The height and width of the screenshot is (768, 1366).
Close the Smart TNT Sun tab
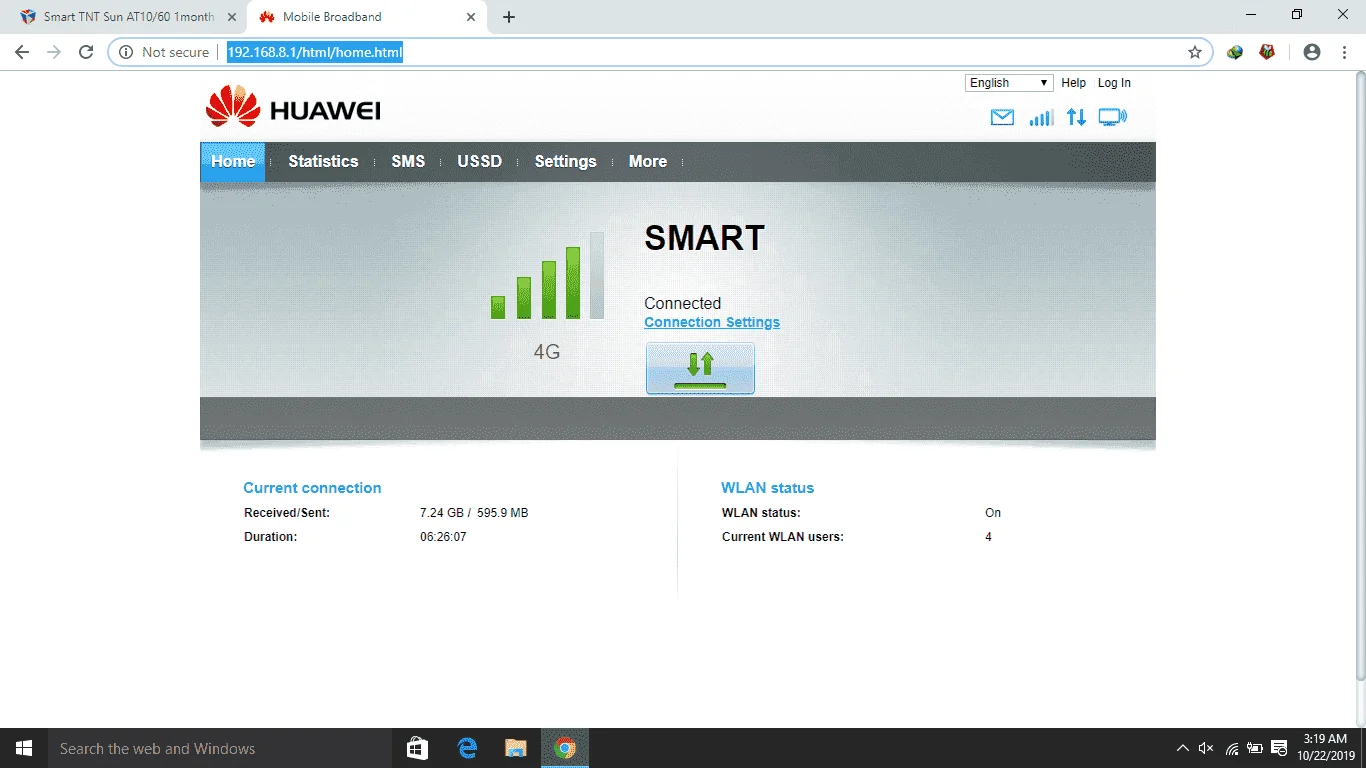tap(231, 17)
